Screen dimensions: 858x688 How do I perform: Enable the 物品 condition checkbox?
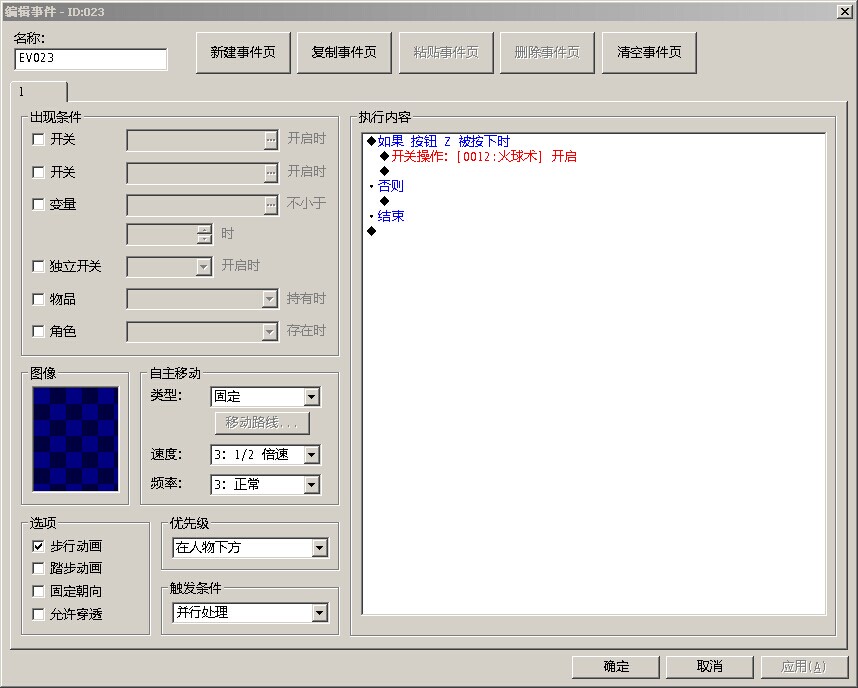tap(38, 299)
